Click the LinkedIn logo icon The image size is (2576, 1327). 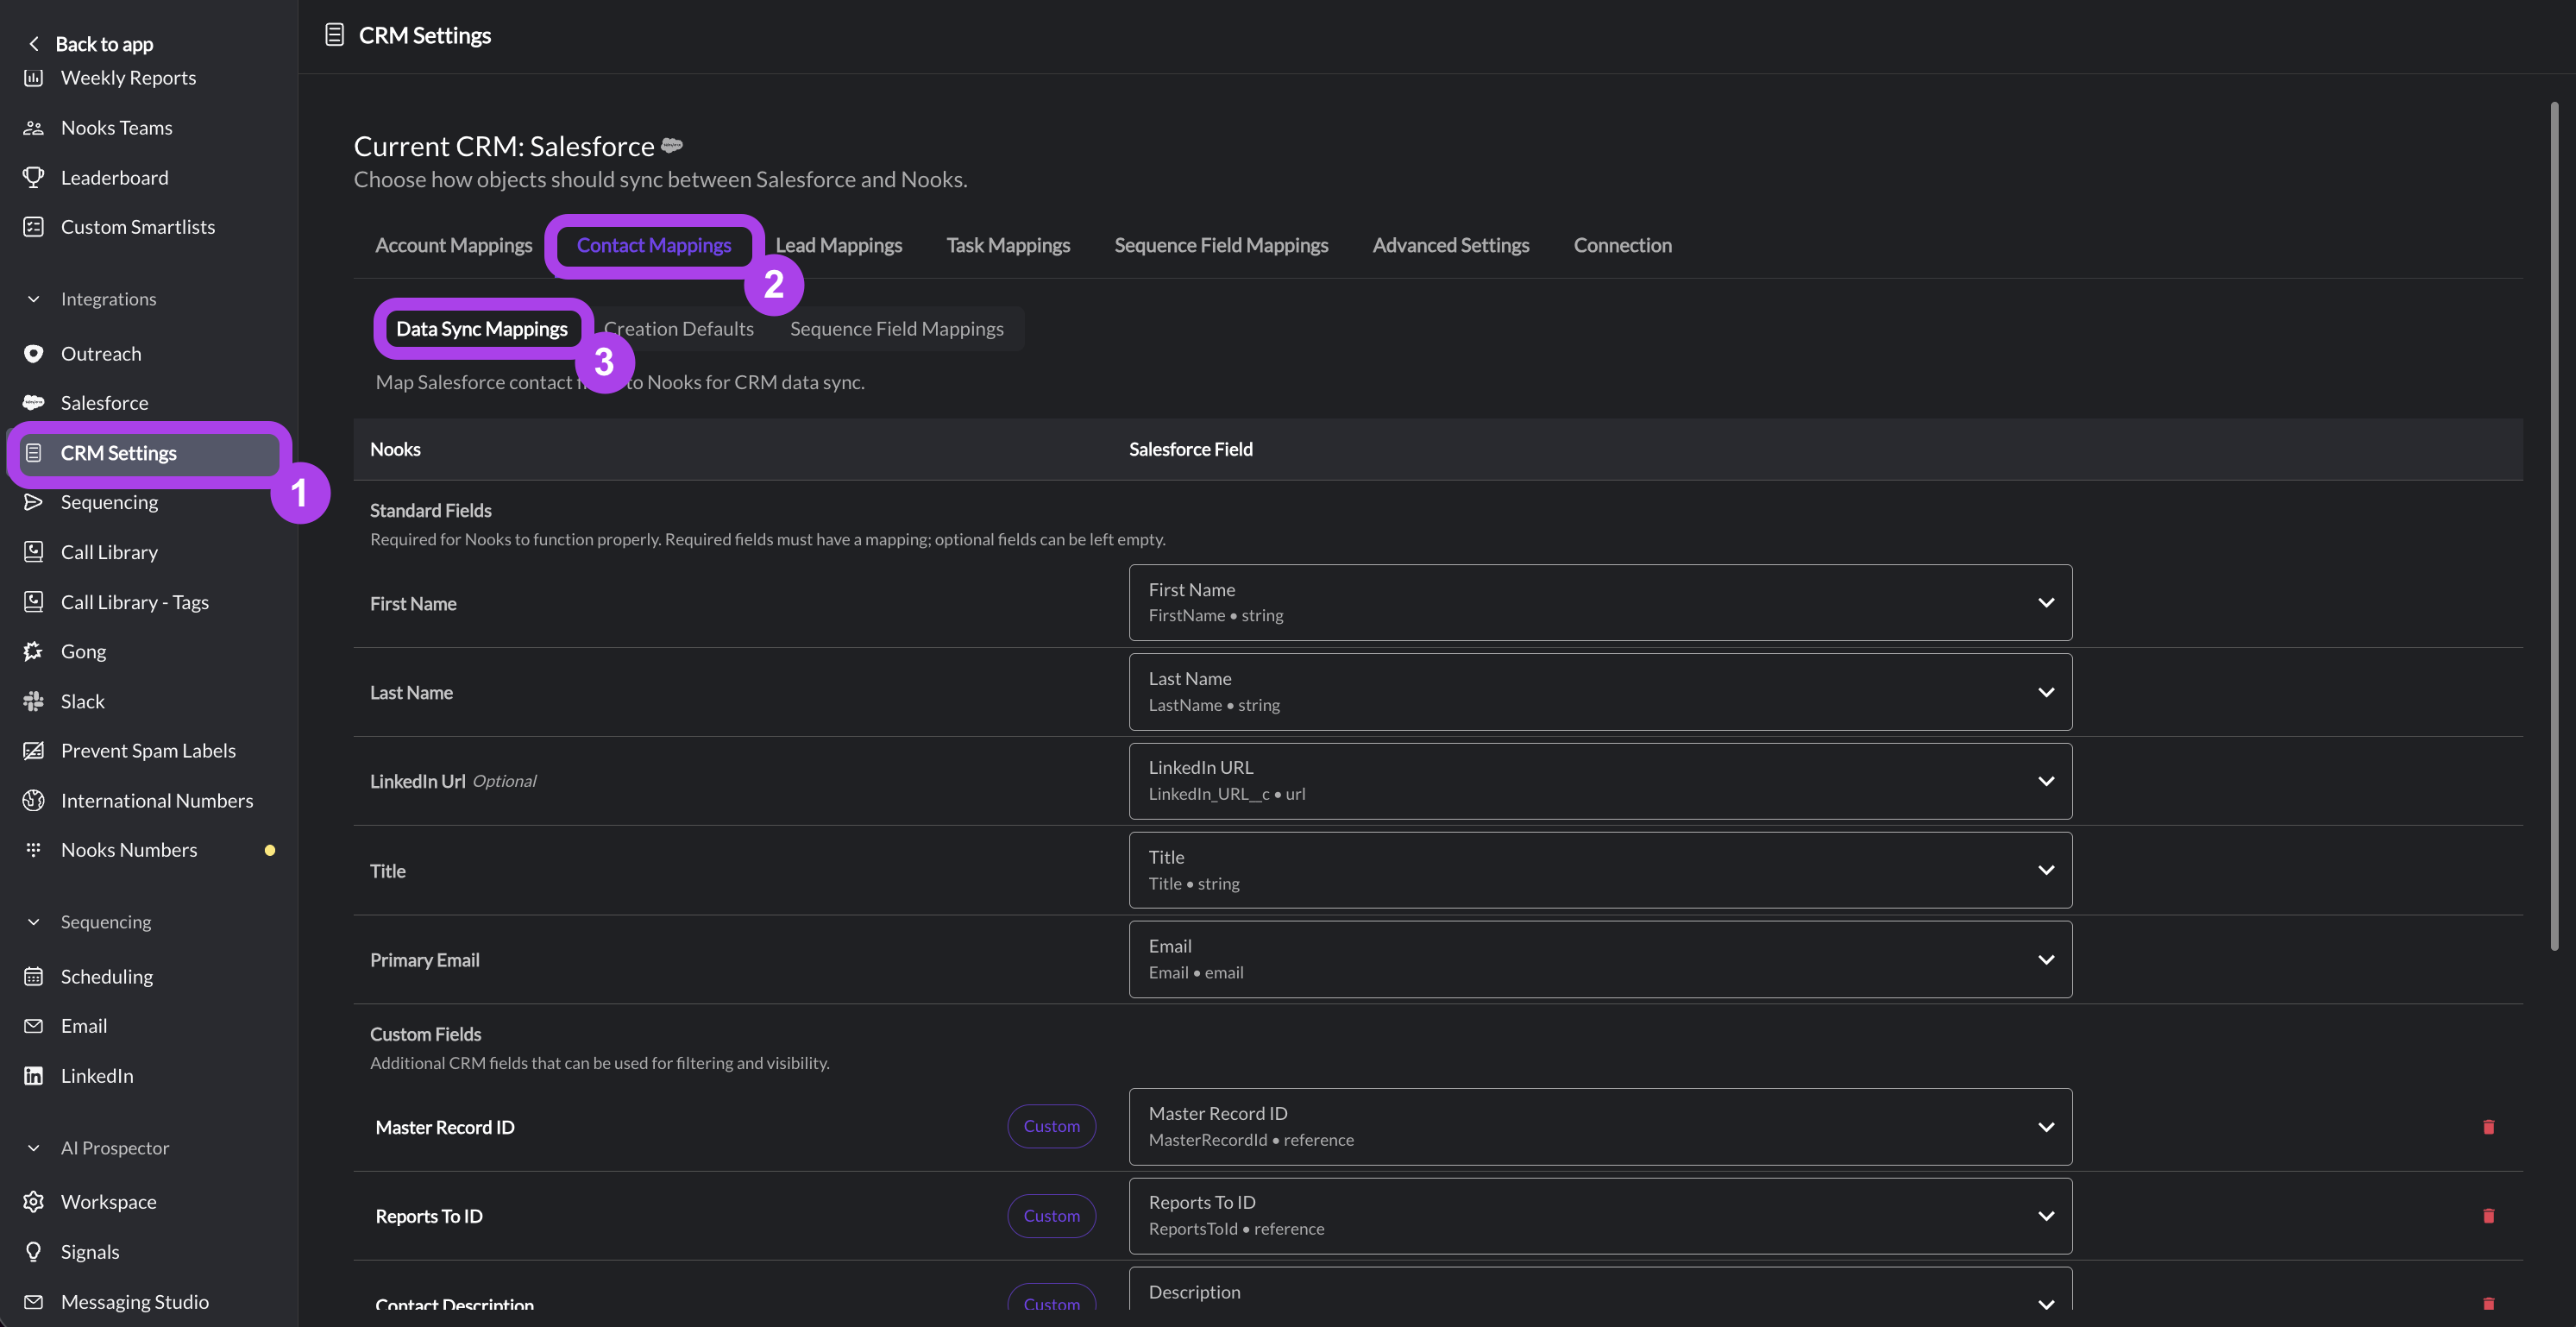point(33,1076)
